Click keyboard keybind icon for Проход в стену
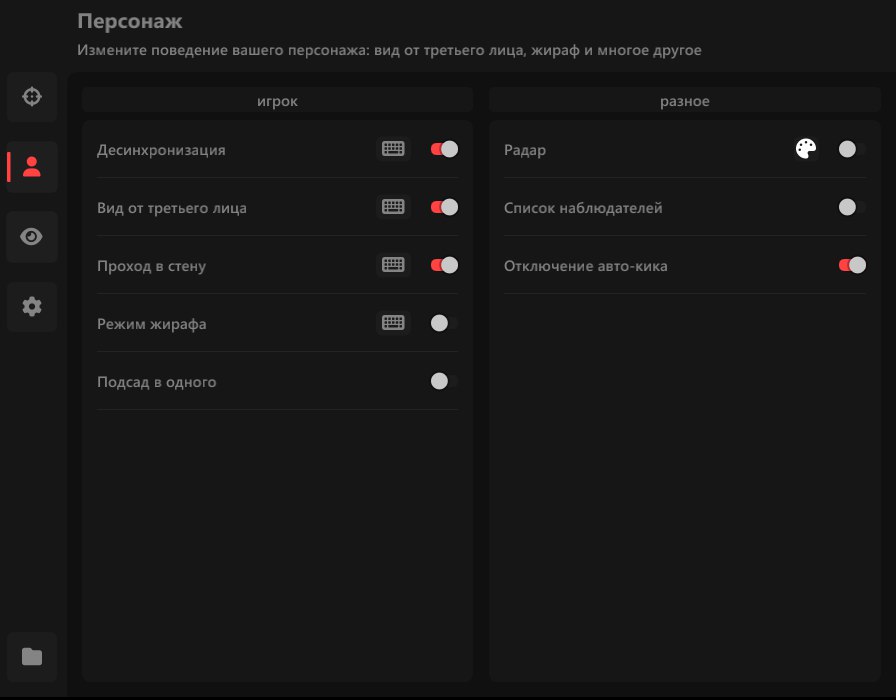The image size is (896, 700). tap(393, 265)
